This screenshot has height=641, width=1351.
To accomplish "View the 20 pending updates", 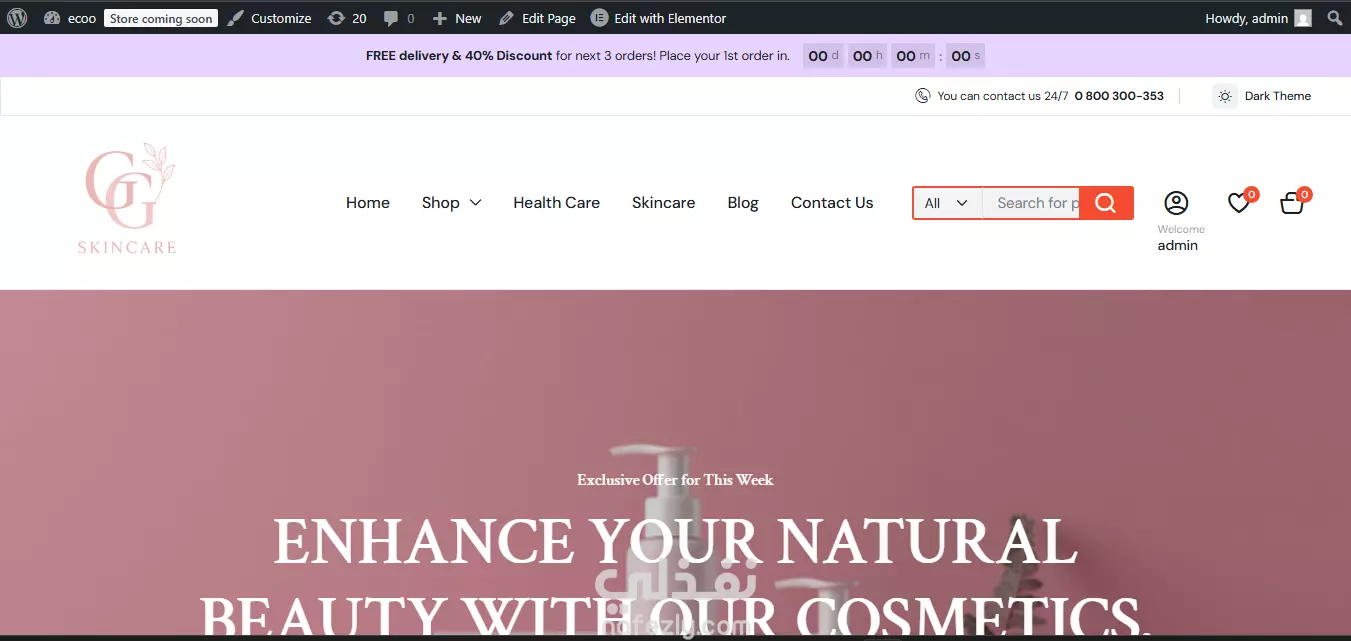I will (x=347, y=18).
